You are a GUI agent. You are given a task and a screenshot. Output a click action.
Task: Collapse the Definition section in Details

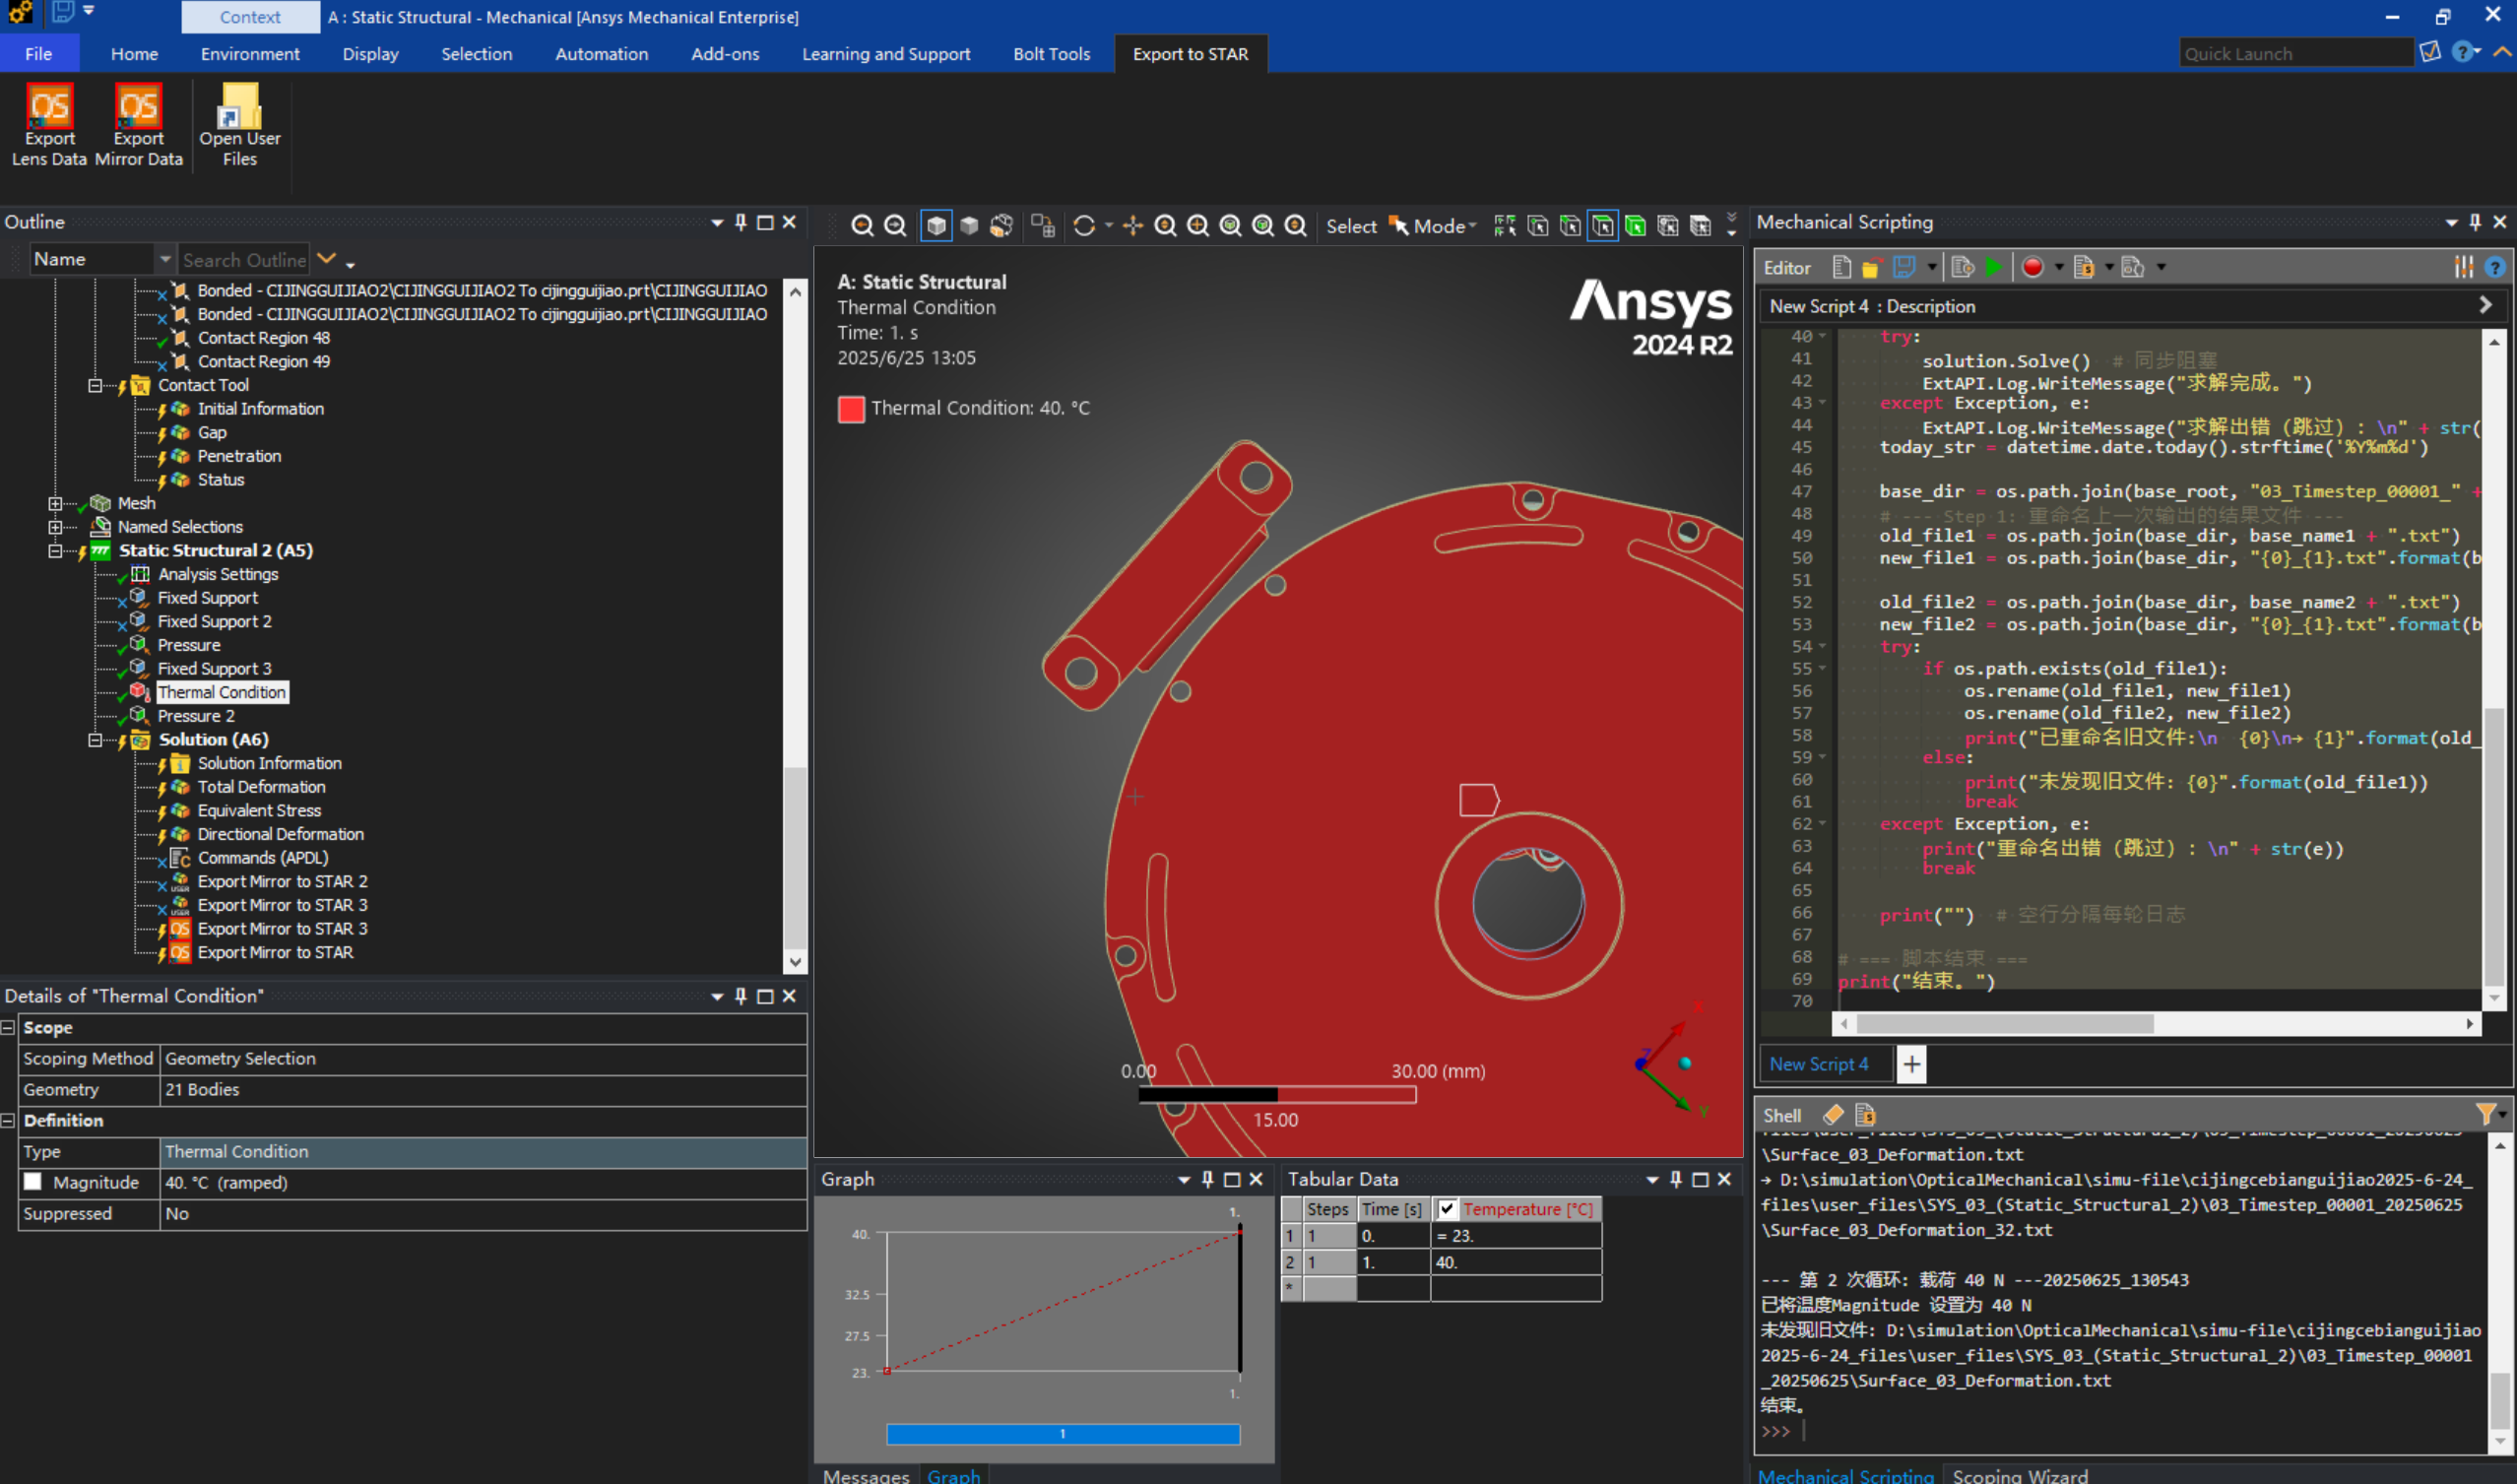8,1120
